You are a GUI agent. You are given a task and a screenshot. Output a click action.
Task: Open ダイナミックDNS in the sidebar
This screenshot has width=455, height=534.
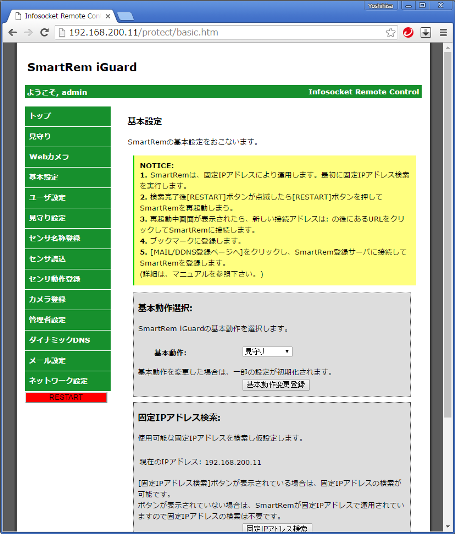(x=68, y=340)
